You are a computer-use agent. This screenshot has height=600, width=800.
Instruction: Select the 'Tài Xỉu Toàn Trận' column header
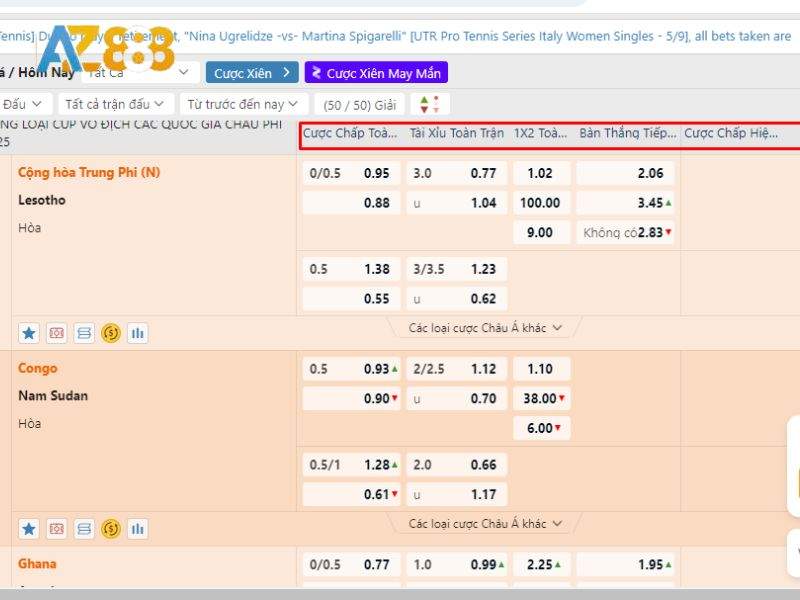point(456,133)
